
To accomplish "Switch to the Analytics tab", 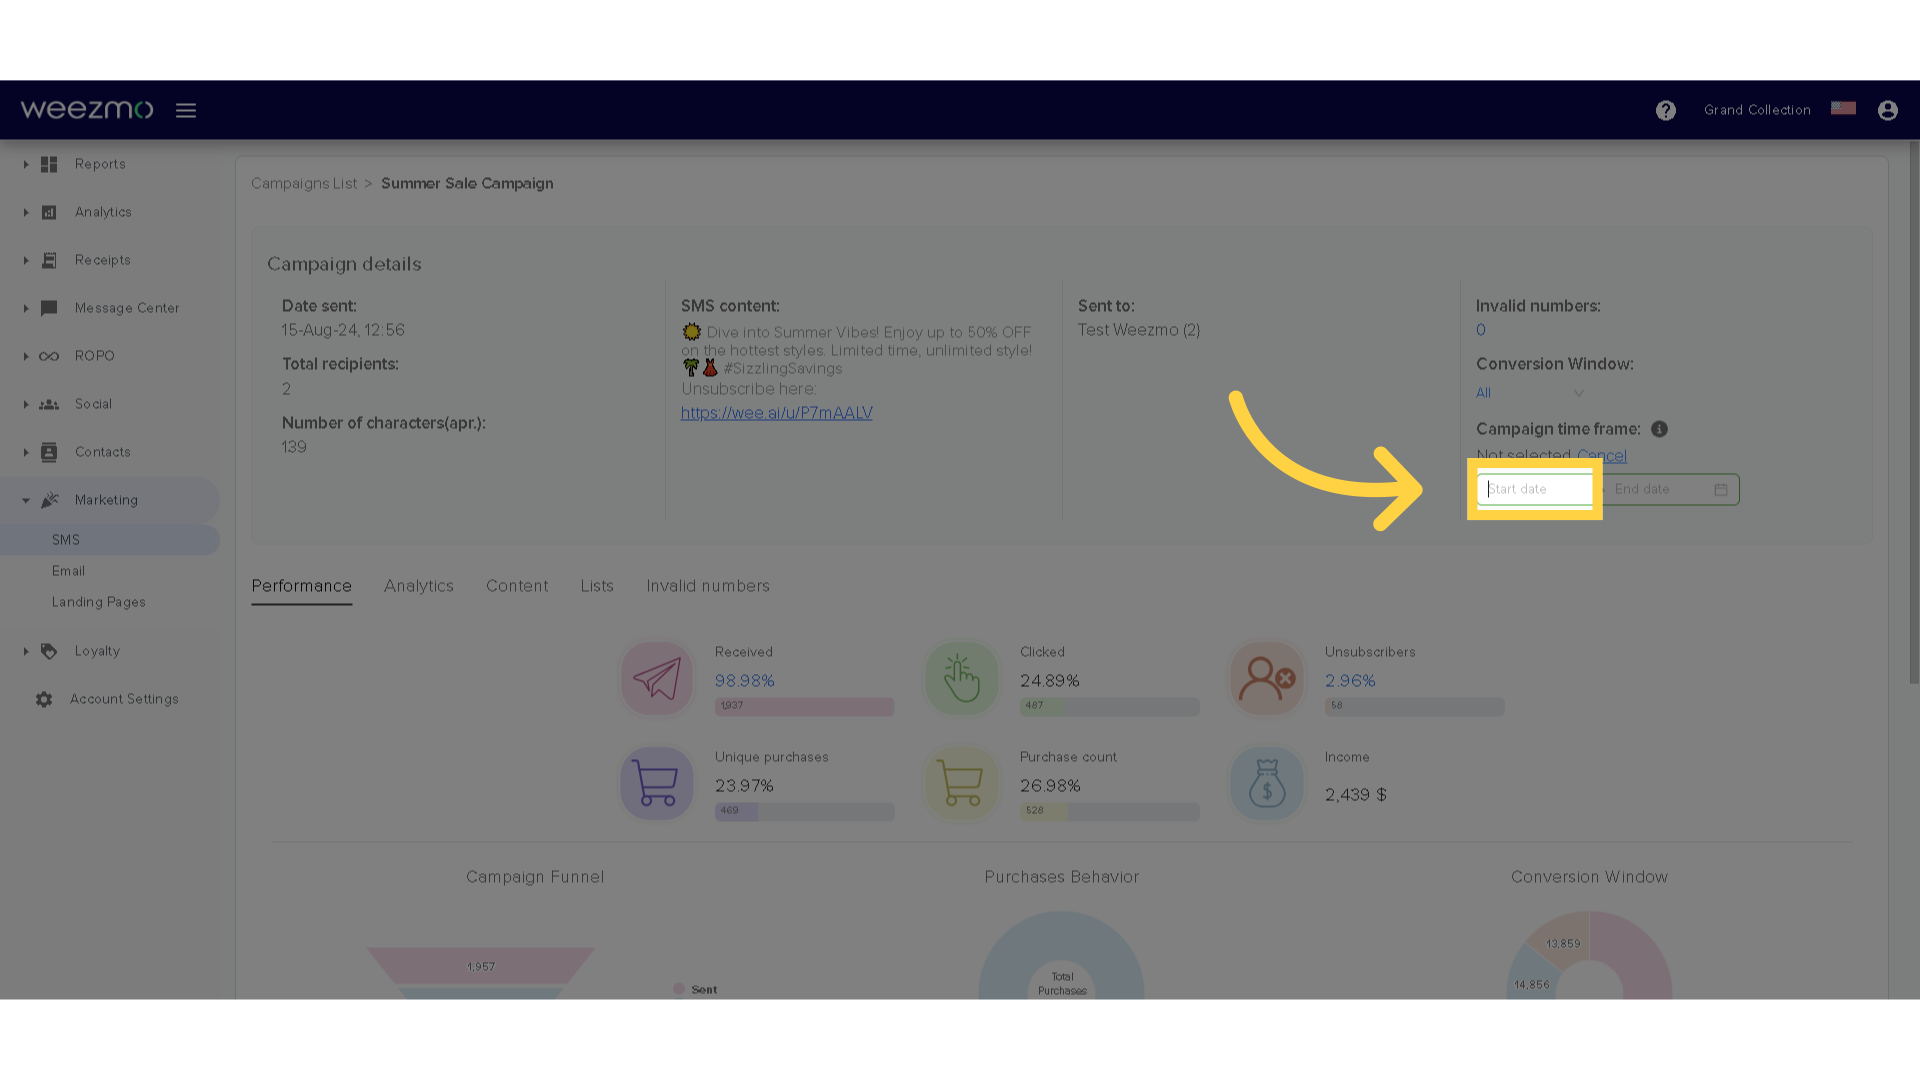I will point(419,586).
